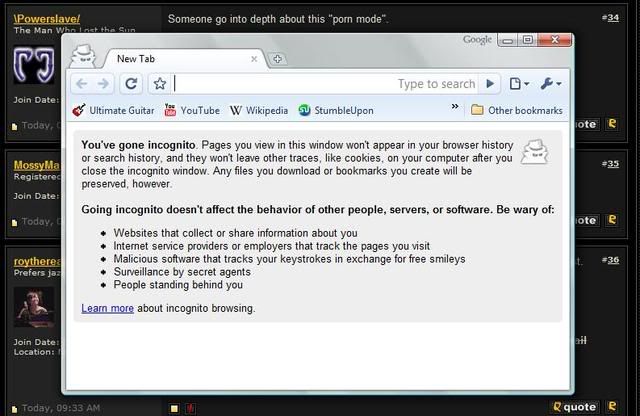Select the New Tab tab
The height and width of the screenshot is (416, 640).
click(x=184, y=59)
